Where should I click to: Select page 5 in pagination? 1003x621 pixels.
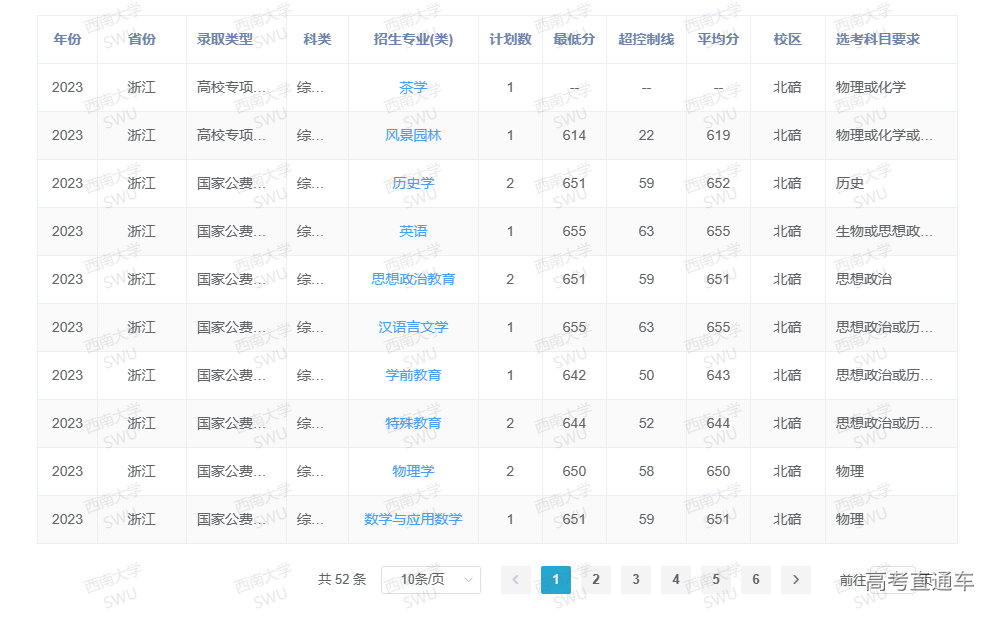click(715, 580)
